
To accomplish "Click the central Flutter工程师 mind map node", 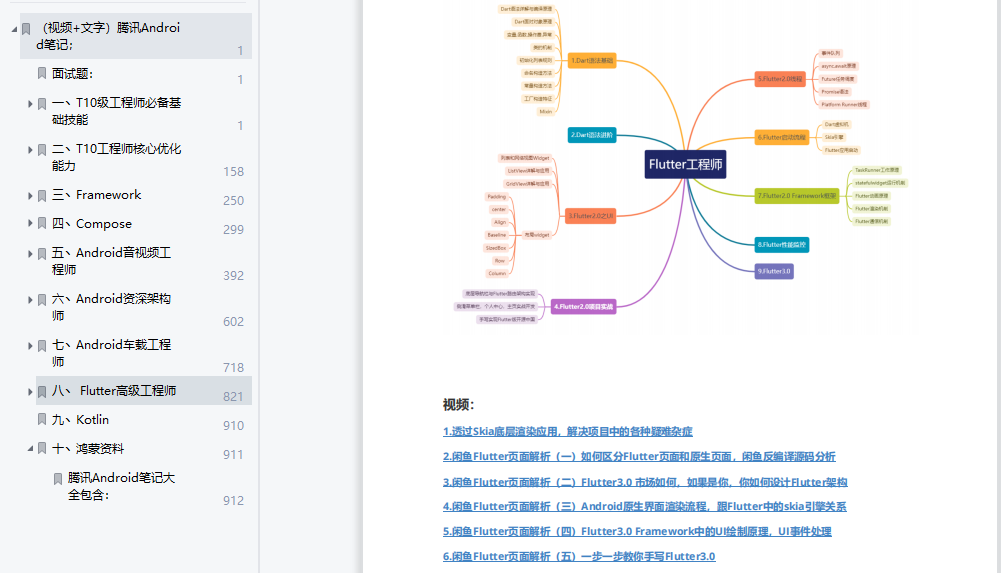I will pos(685,164).
